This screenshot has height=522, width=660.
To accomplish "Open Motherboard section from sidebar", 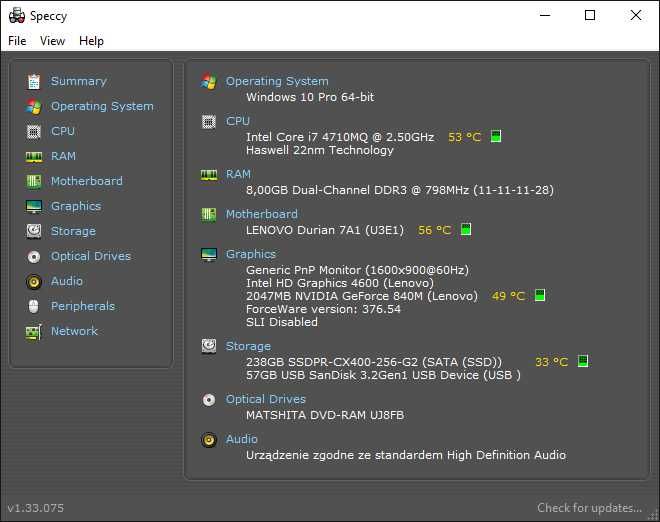I will [87, 181].
